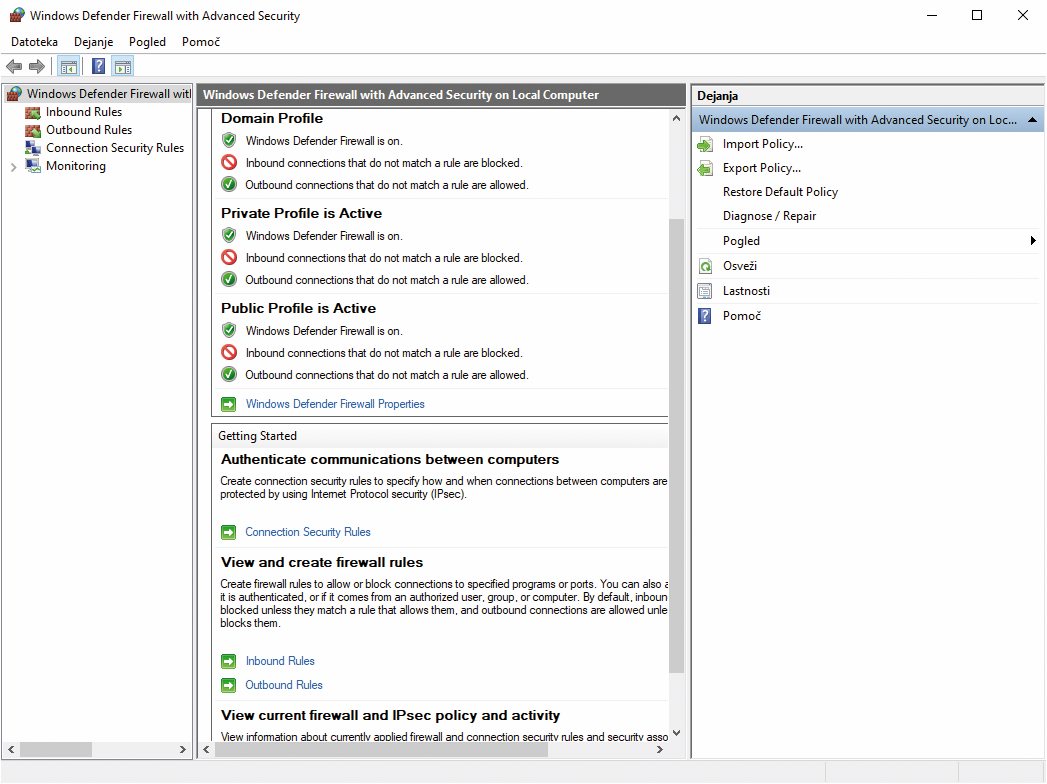Screen dimensions: 1047x784
Task: Toggle the Action pane toolbar icon
Action: pyautogui.click(x=123, y=66)
